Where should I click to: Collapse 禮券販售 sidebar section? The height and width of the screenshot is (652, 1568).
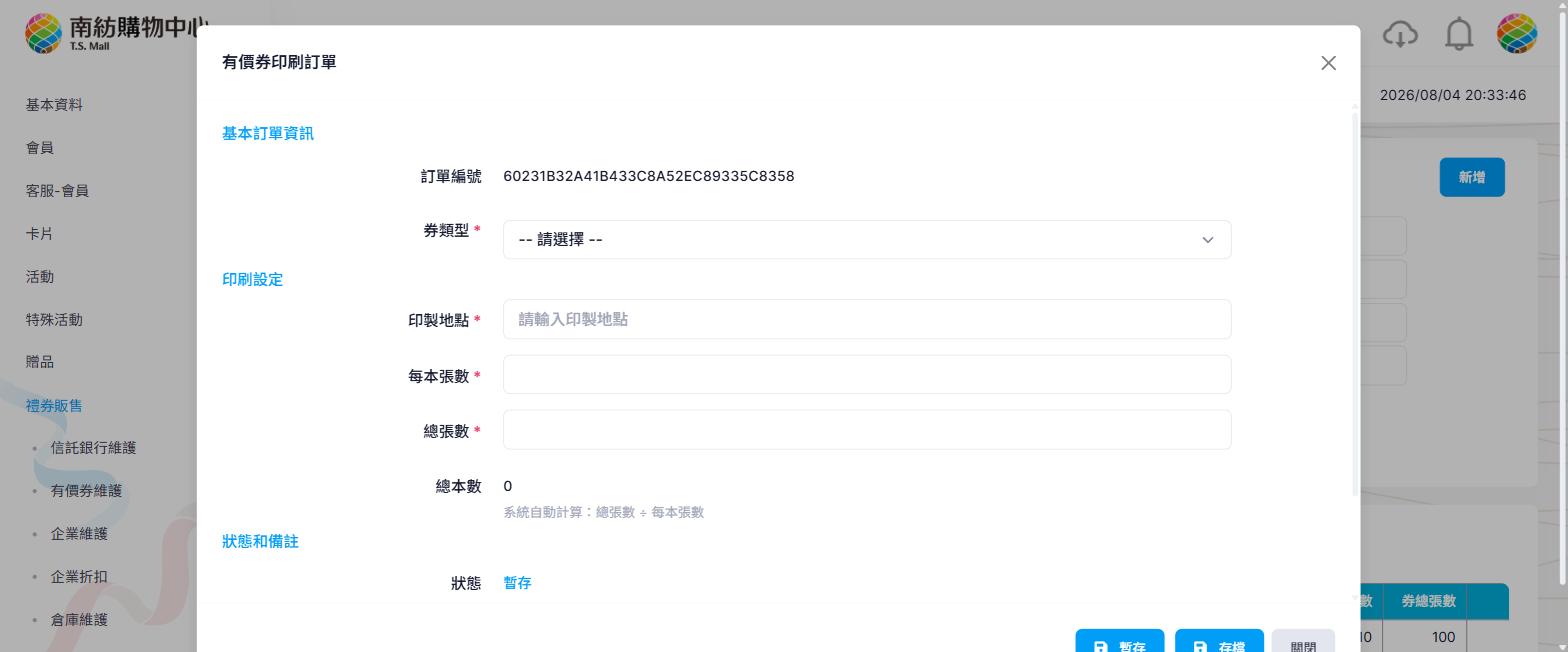point(54,406)
